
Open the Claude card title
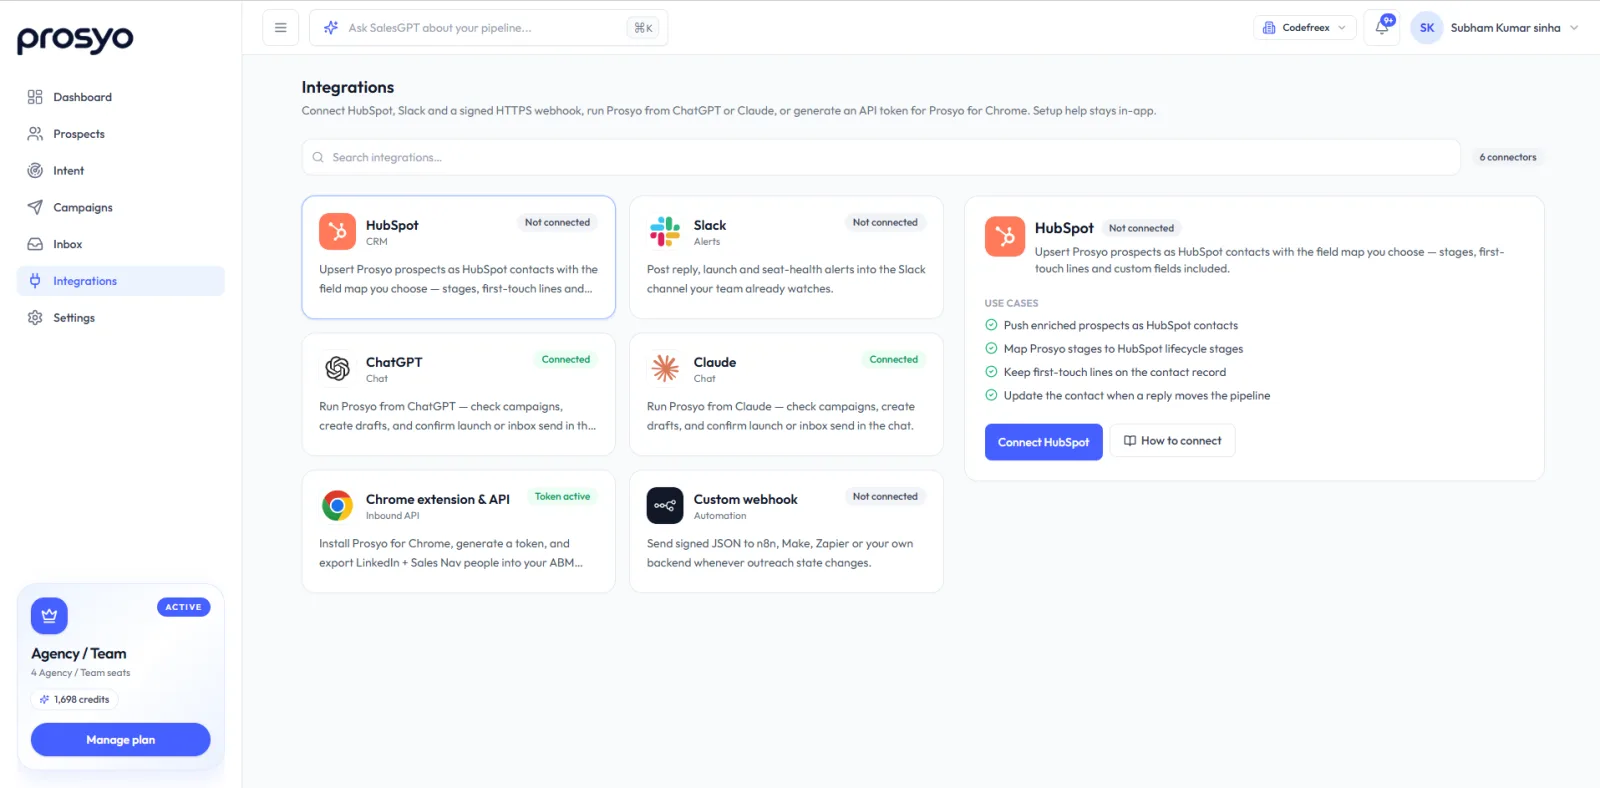pos(715,362)
